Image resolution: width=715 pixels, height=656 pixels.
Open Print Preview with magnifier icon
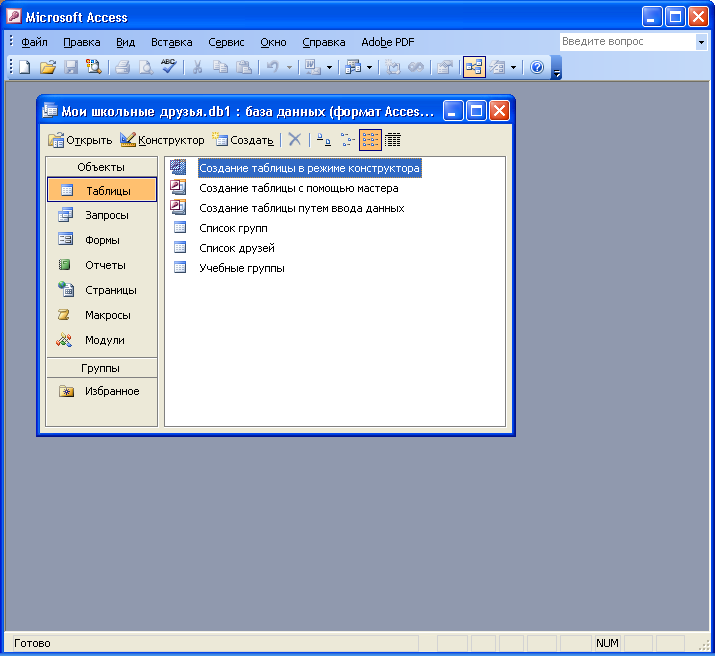coord(145,67)
